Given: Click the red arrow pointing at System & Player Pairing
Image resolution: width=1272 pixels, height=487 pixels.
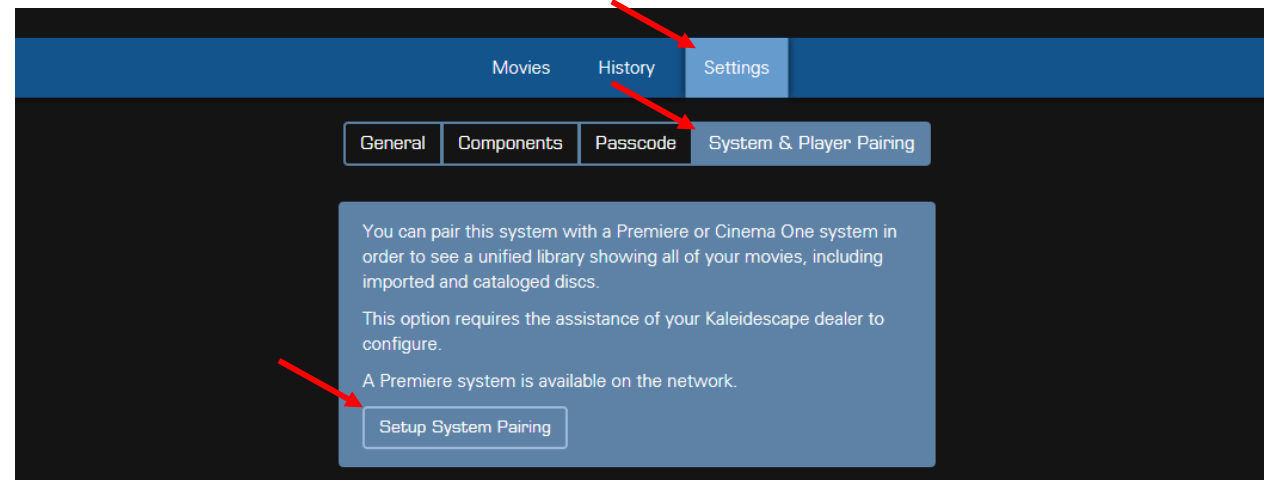Looking at the screenshot, I should [x=653, y=106].
